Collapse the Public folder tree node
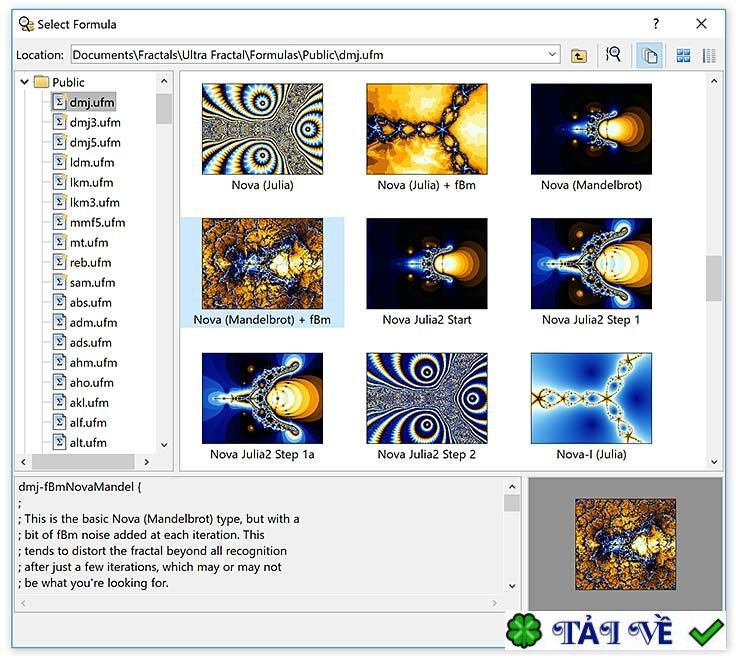Viewport: 736px width, 660px height. click(24, 82)
